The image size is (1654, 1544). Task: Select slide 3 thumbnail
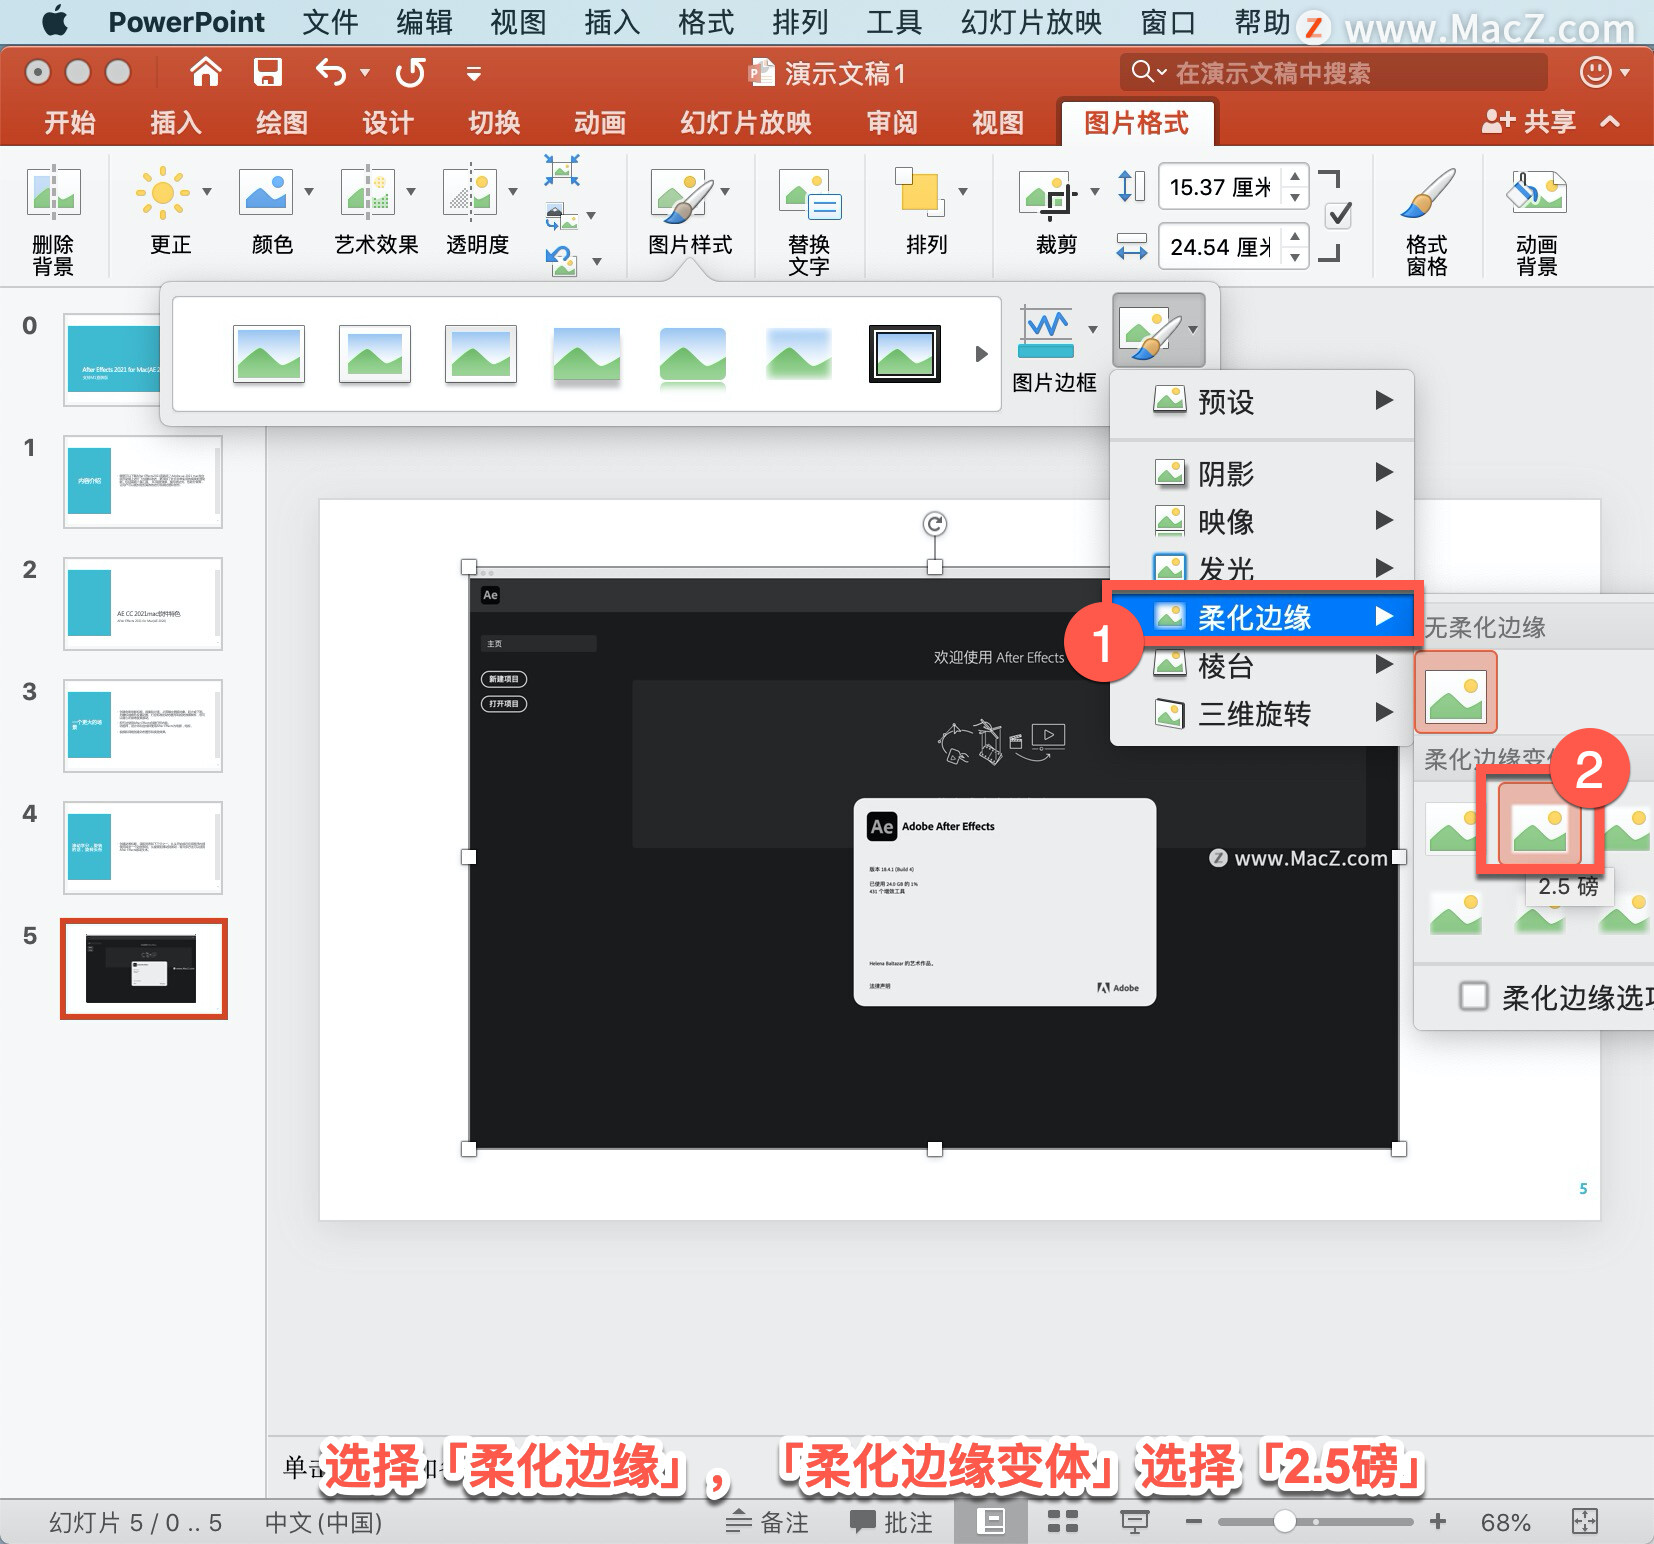pyautogui.click(x=142, y=726)
